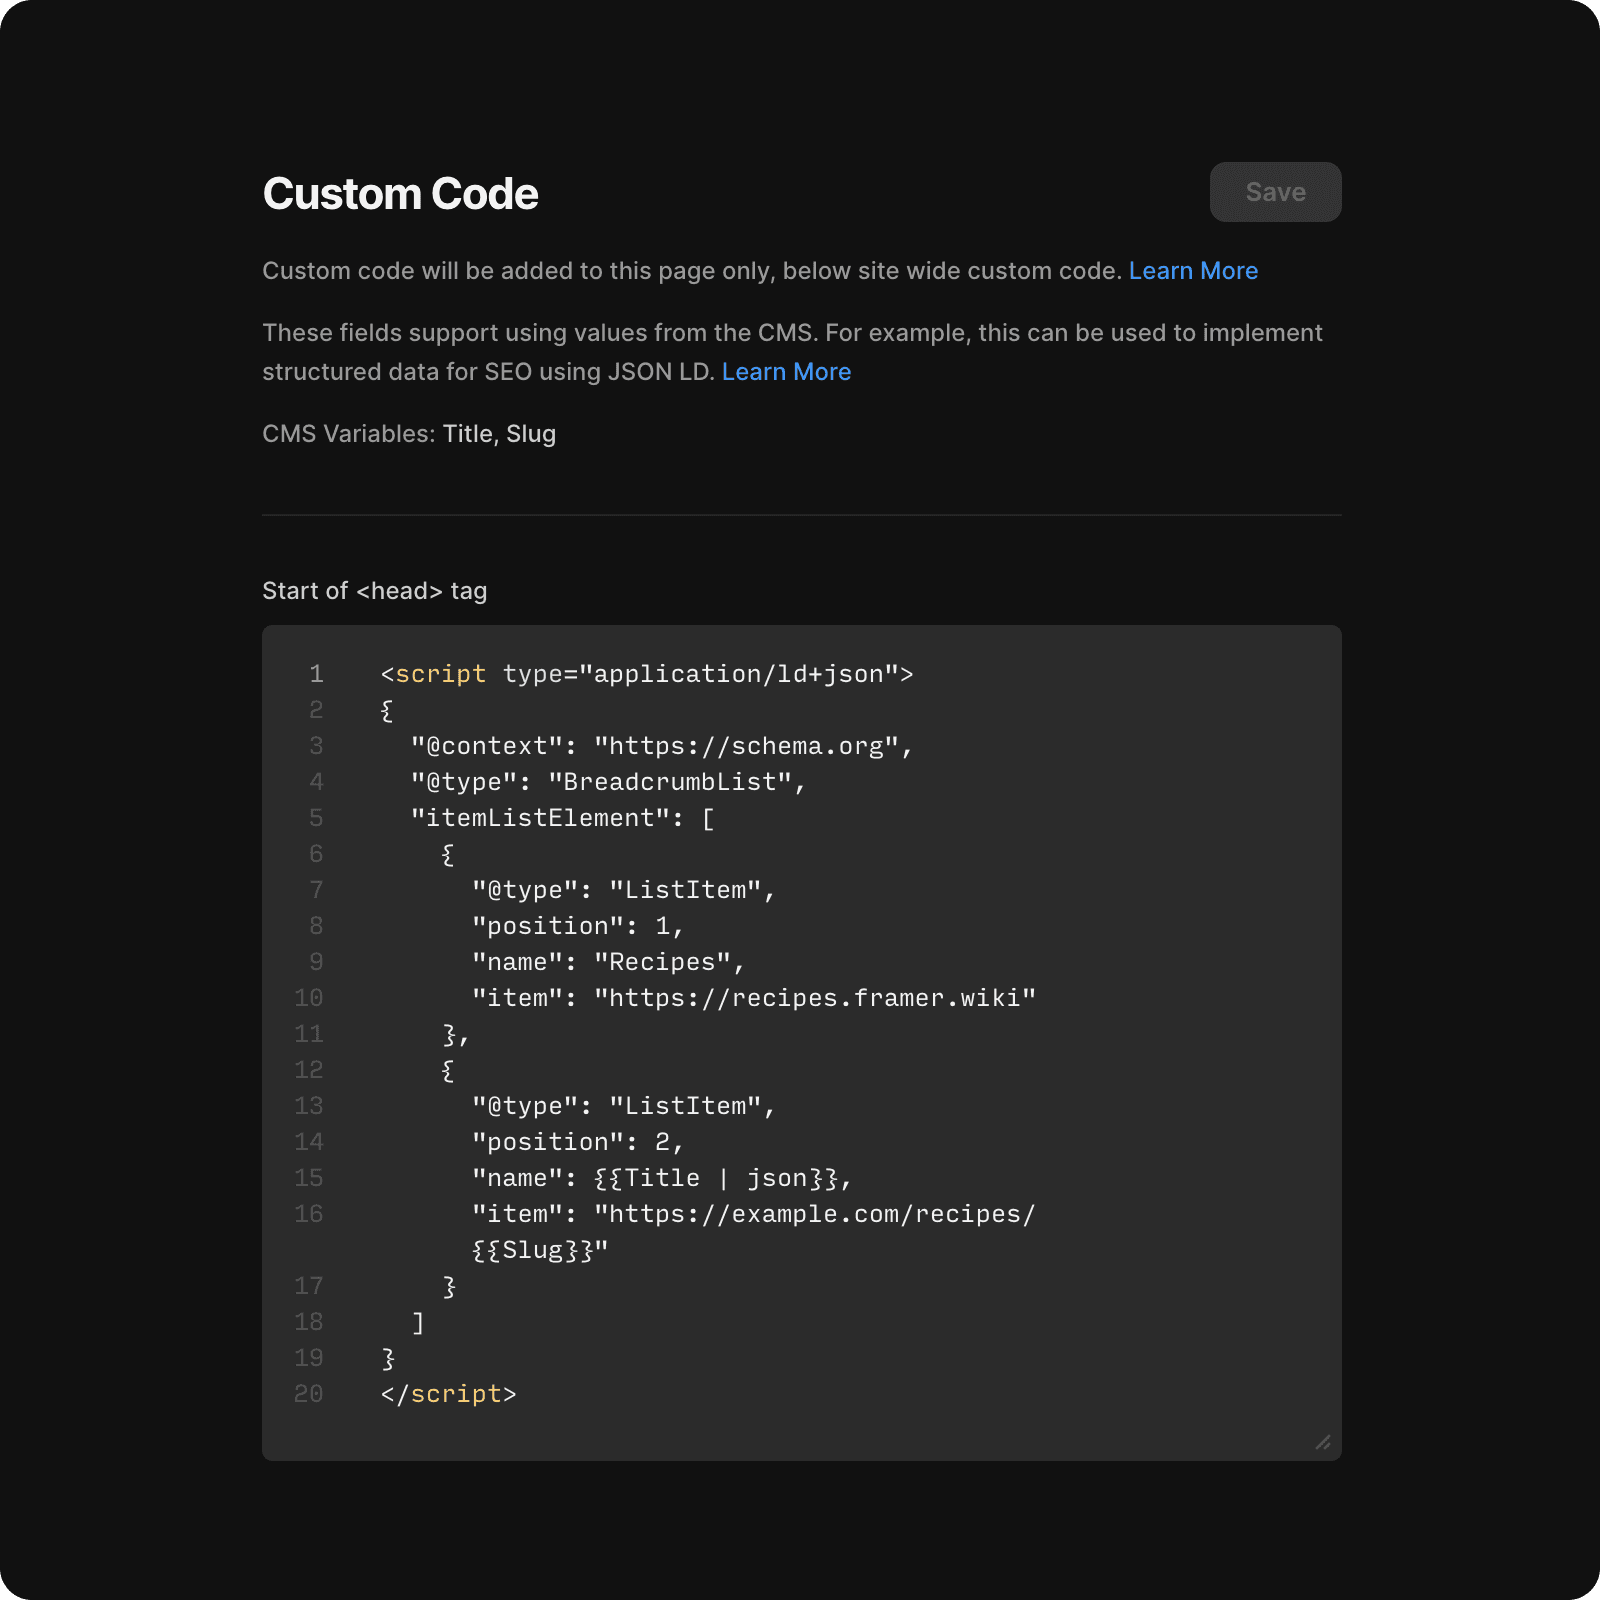Click the "BreadcrumbList" type line
Screen dimensions: 1600x1600
(608, 782)
